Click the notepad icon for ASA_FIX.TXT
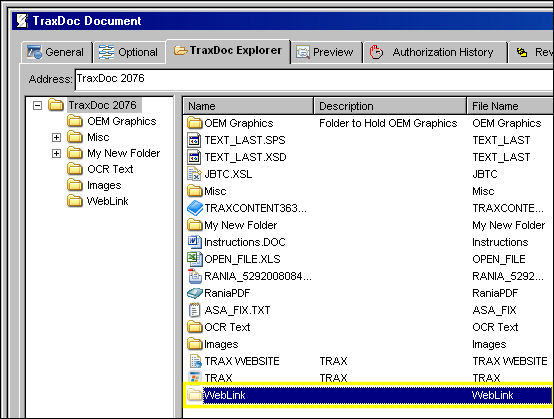554x419 pixels. (194, 310)
